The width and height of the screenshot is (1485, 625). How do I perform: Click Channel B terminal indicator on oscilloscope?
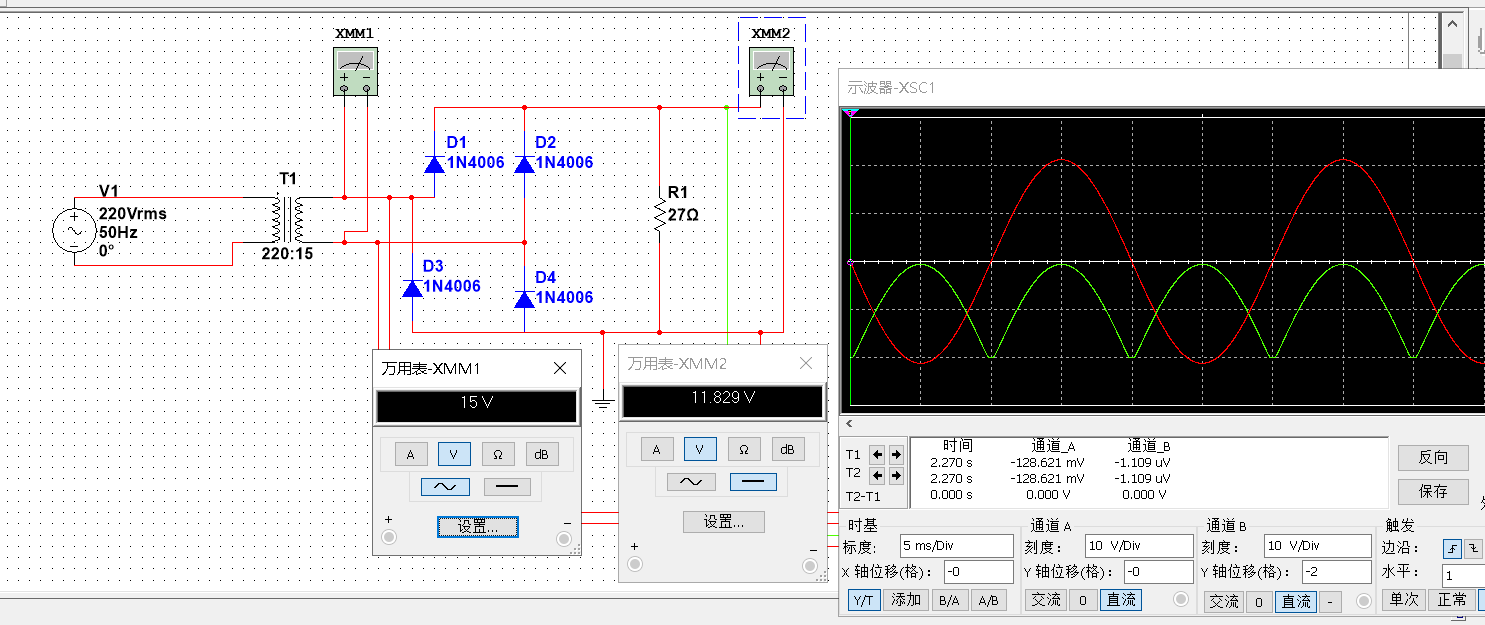pyautogui.click(x=1364, y=601)
